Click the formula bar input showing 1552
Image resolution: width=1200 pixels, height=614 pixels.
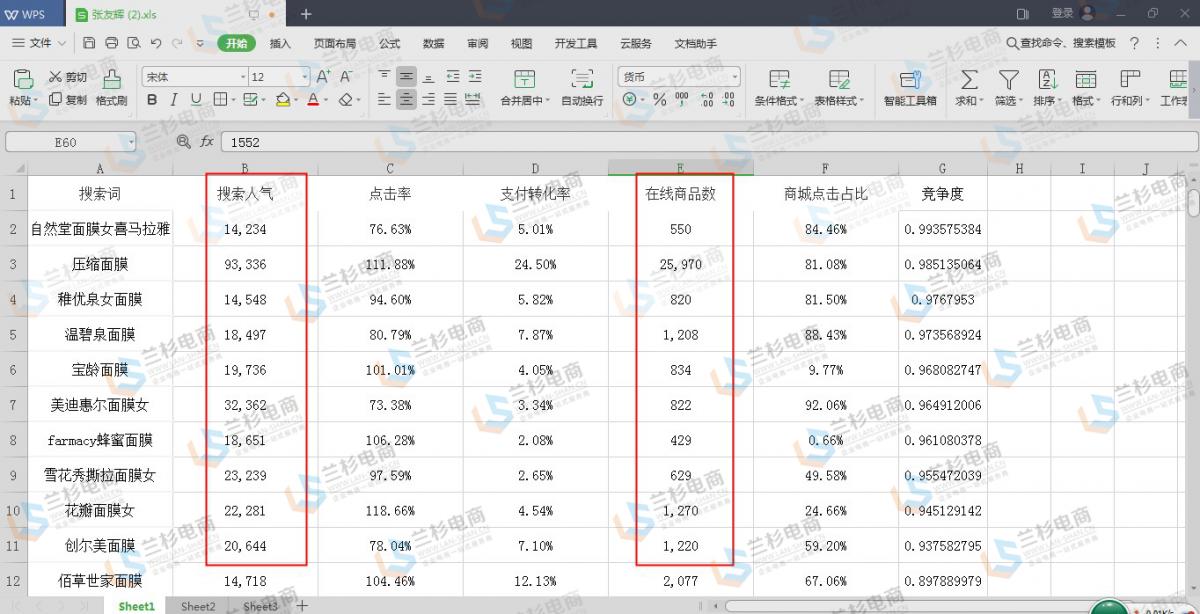(x=700, y=142)
